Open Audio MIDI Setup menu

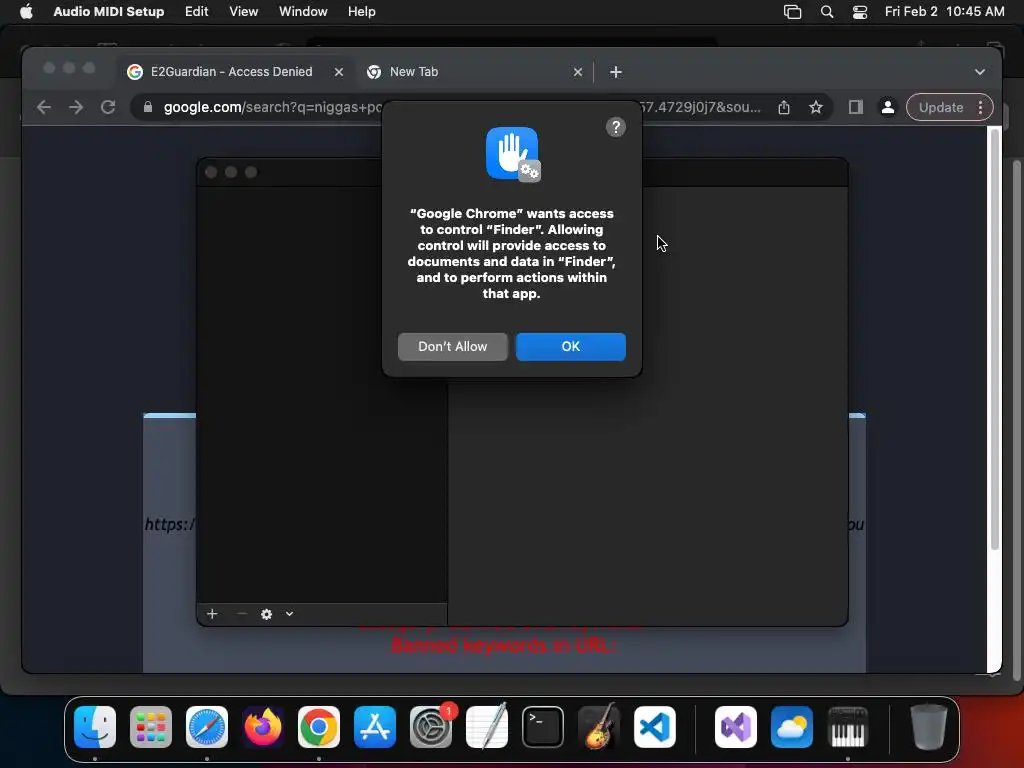coord(108,12)
